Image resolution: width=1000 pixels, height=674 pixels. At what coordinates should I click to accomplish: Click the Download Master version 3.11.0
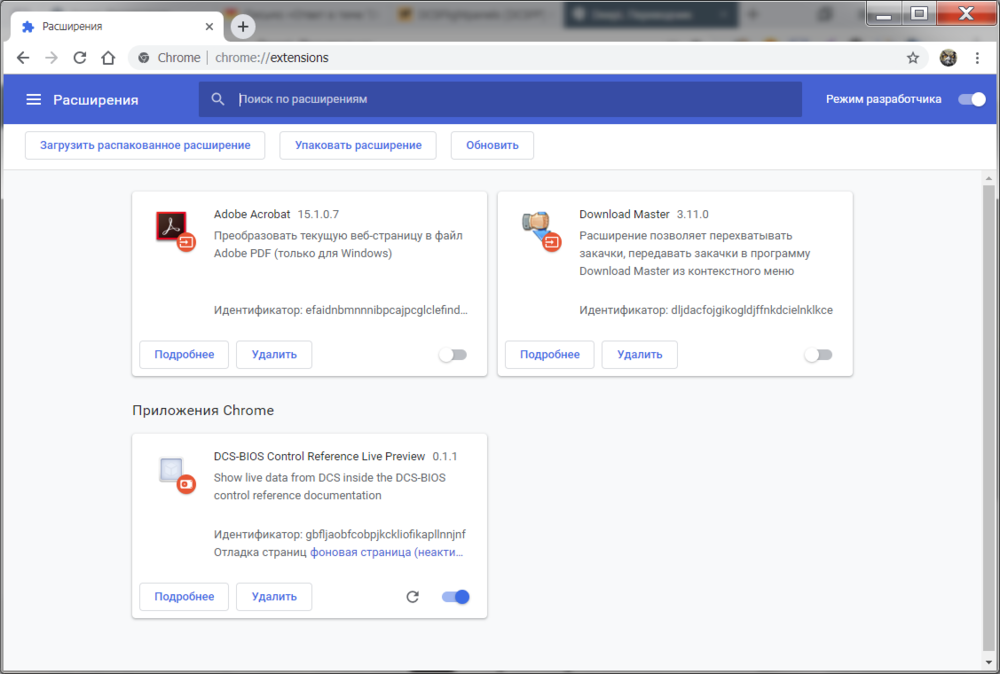(693, 214)
